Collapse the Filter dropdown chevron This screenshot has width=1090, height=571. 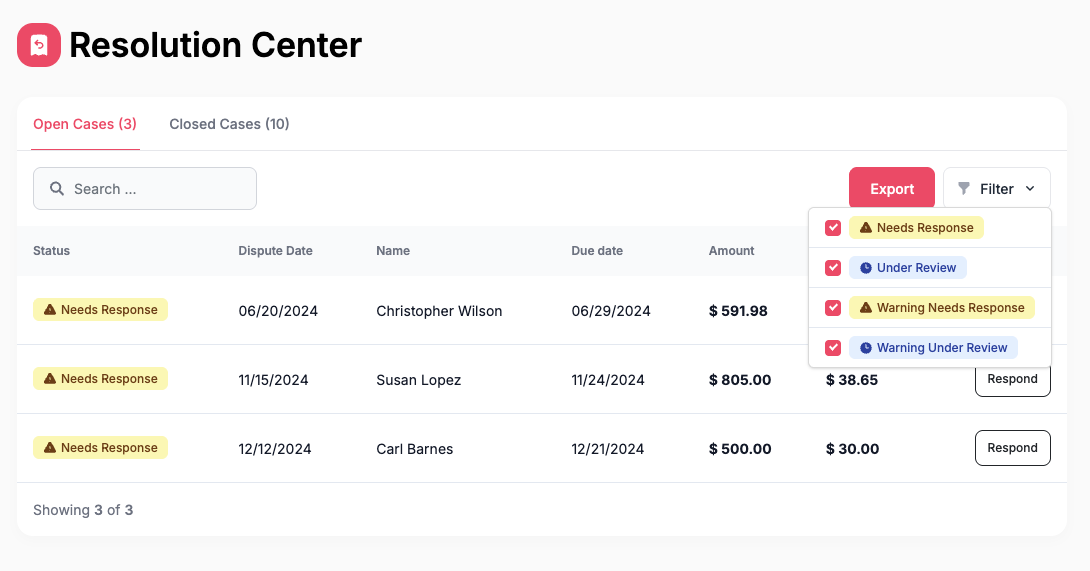pos(1030,188)
